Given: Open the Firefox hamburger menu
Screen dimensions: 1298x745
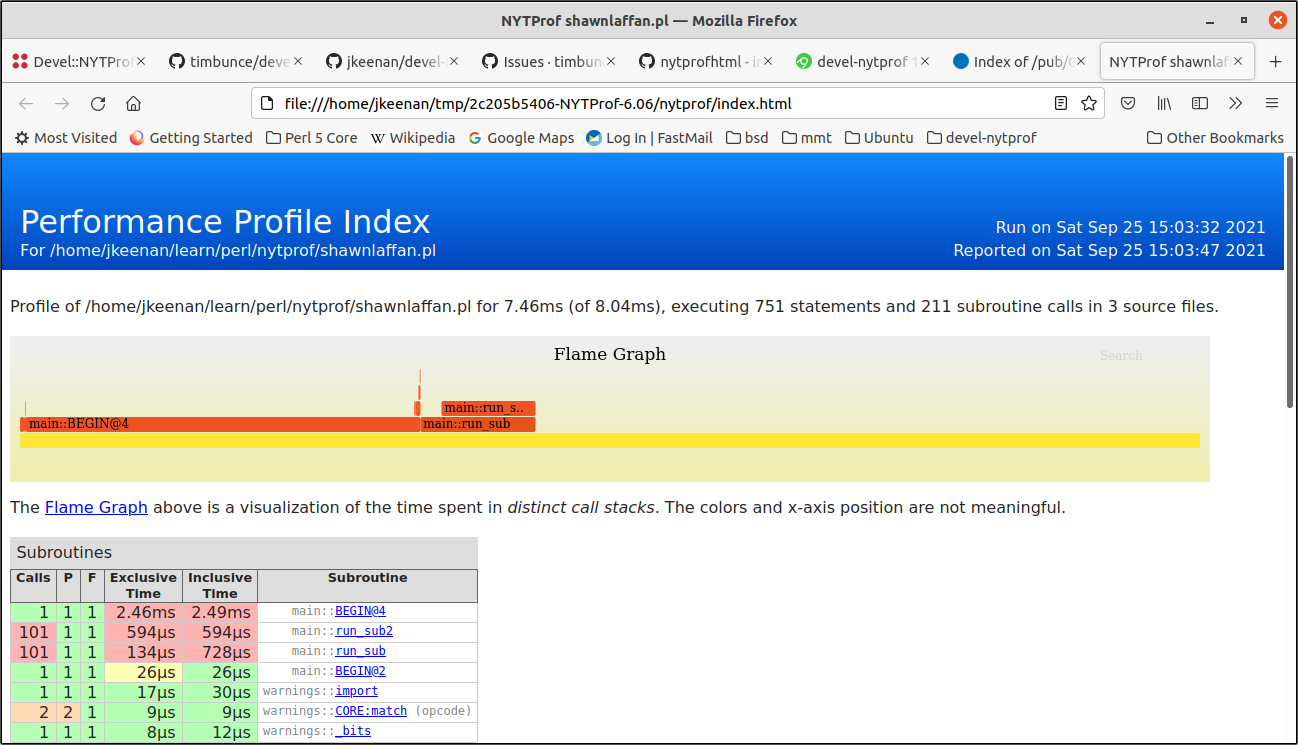Looking at the screenshot, I should [1272, 103].
